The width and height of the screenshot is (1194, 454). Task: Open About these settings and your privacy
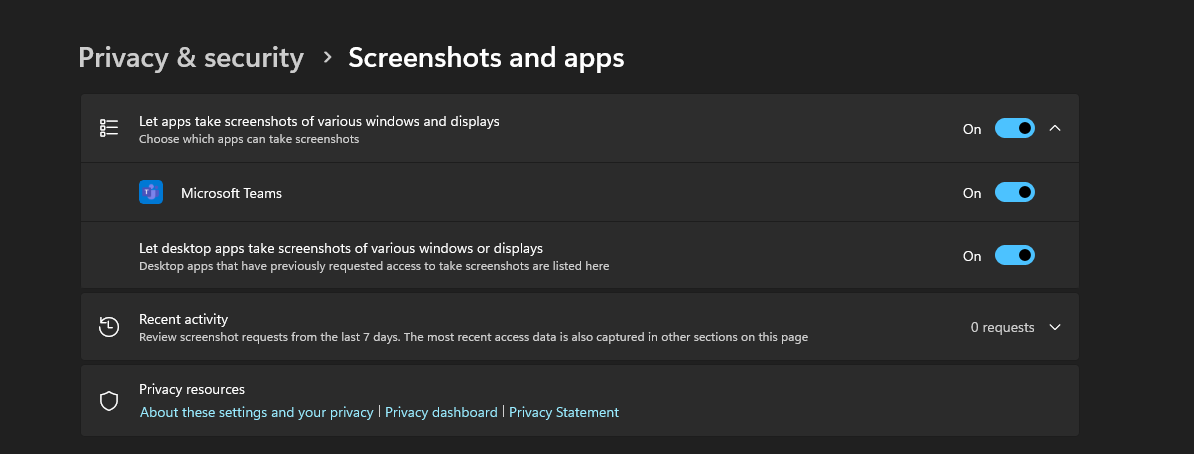(257, 412)
